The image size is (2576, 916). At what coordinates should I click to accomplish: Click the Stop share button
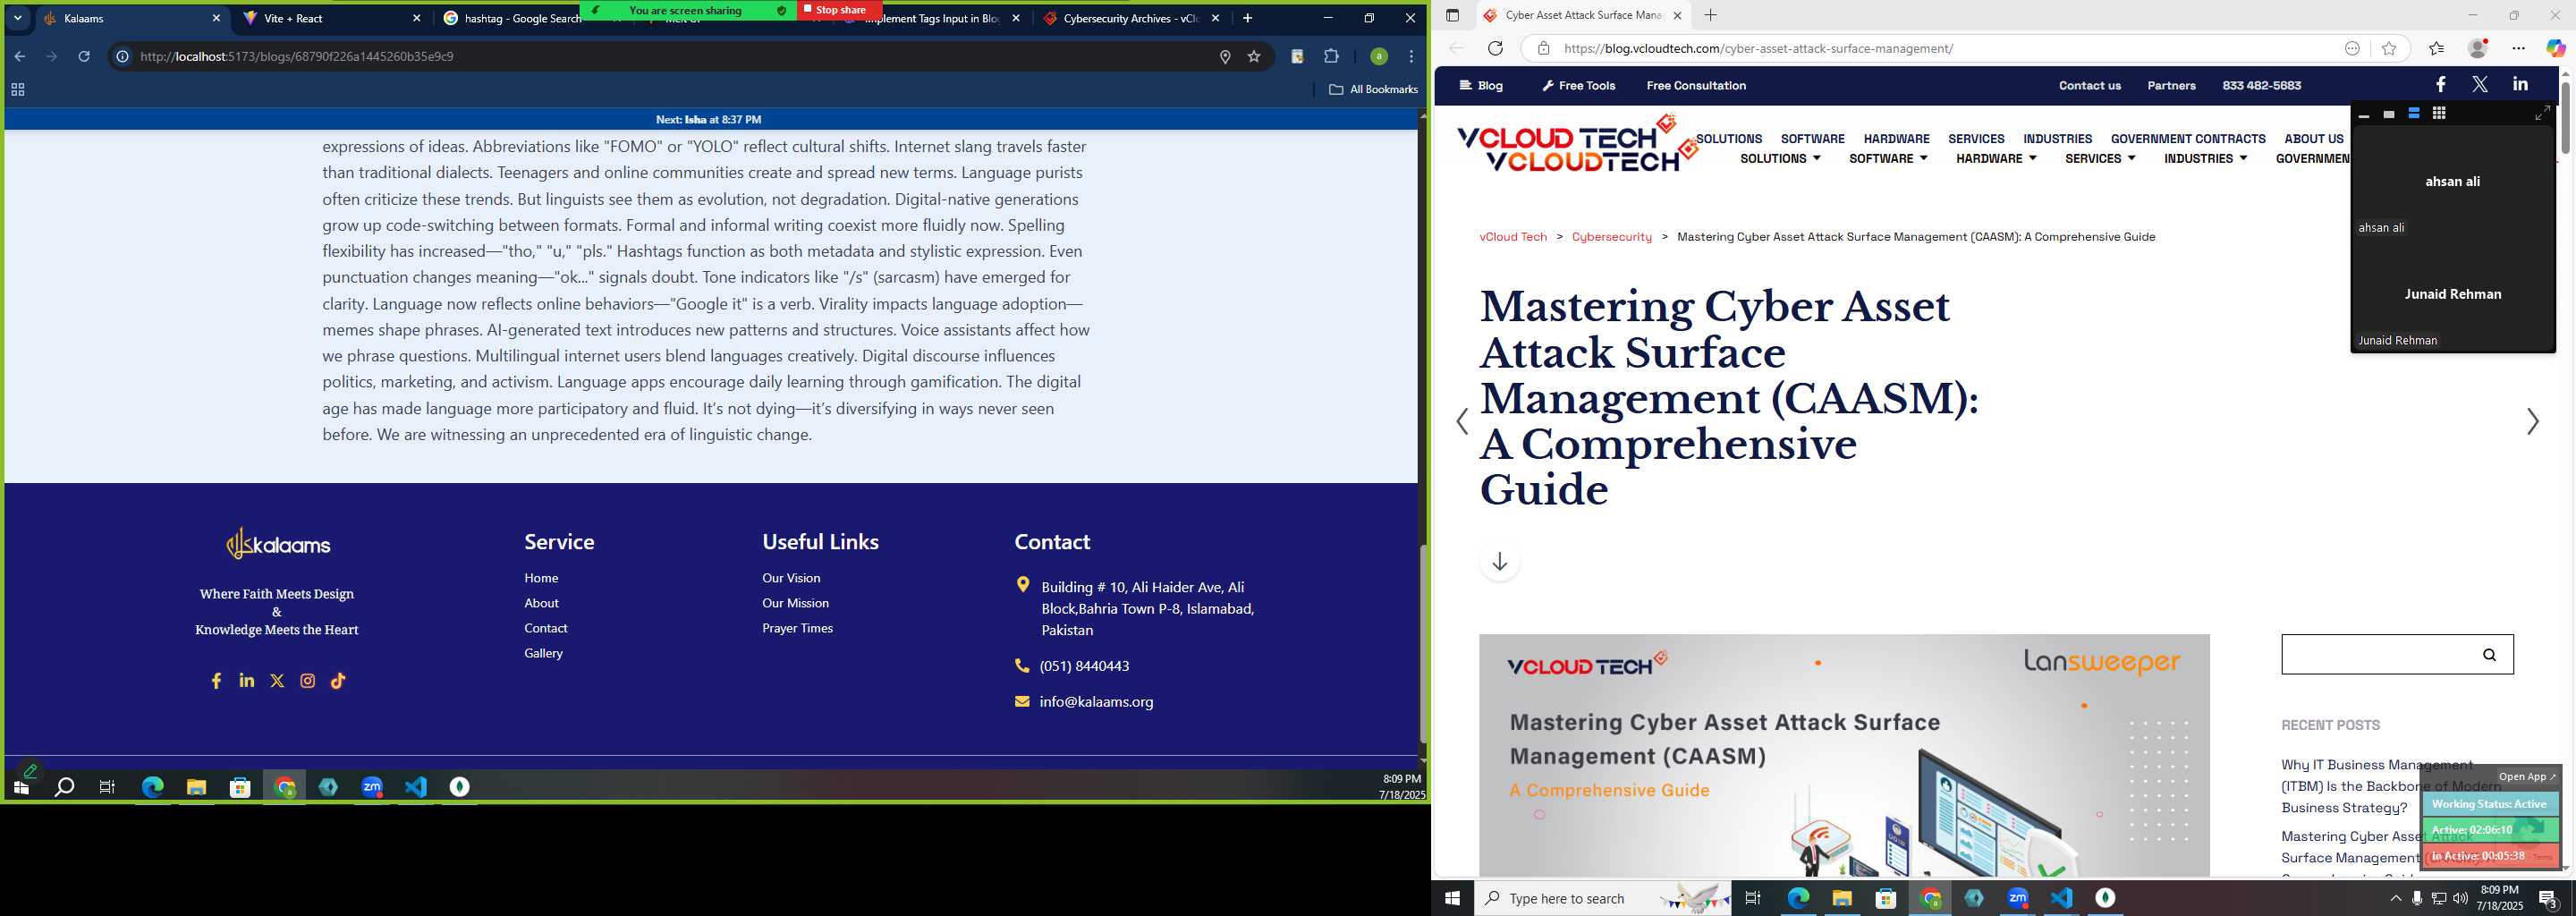coord(840,10)
